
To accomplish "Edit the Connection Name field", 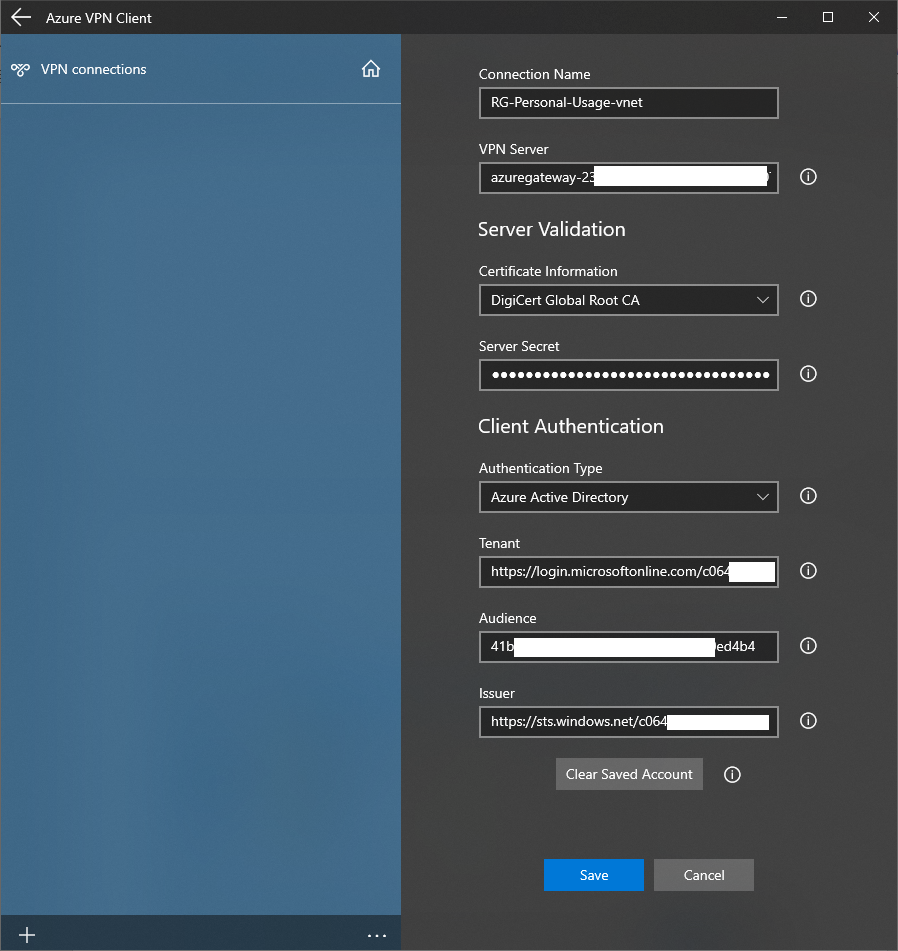I will (629, 103).
